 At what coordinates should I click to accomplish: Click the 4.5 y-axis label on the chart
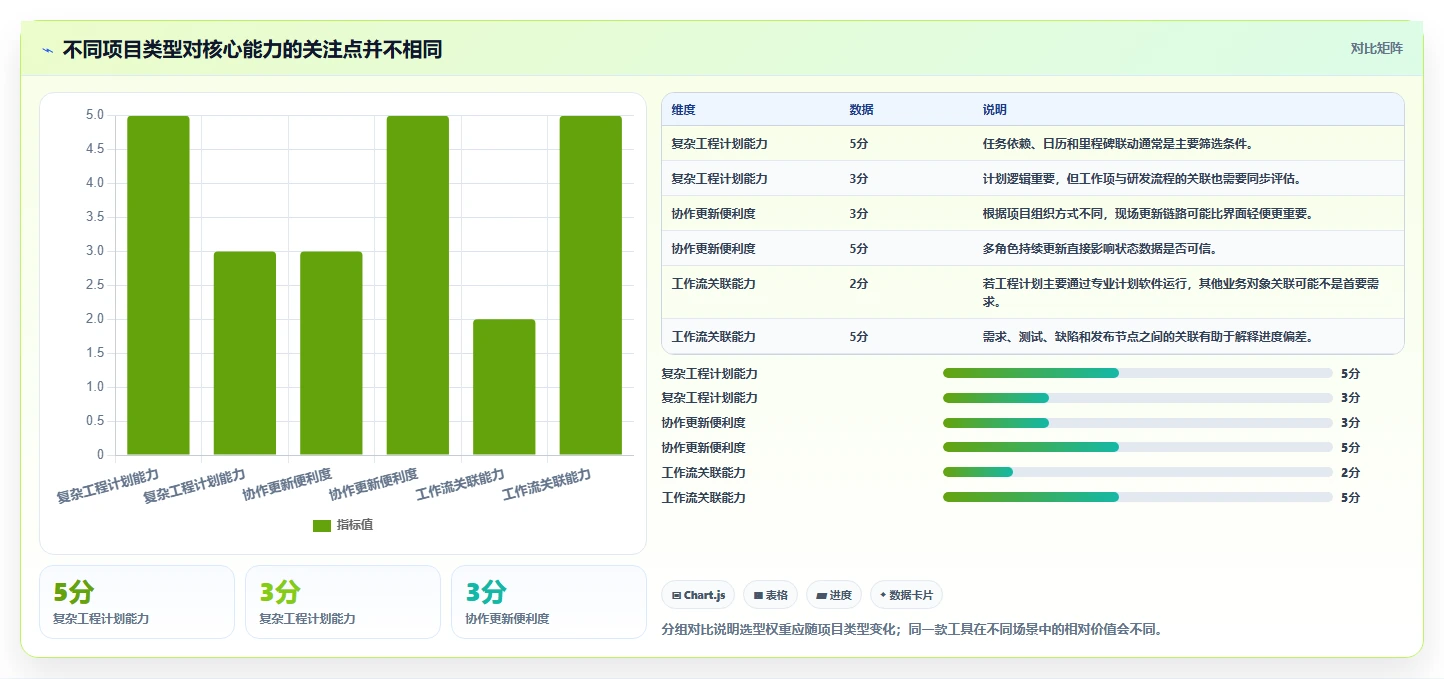(x=95, y=149)
